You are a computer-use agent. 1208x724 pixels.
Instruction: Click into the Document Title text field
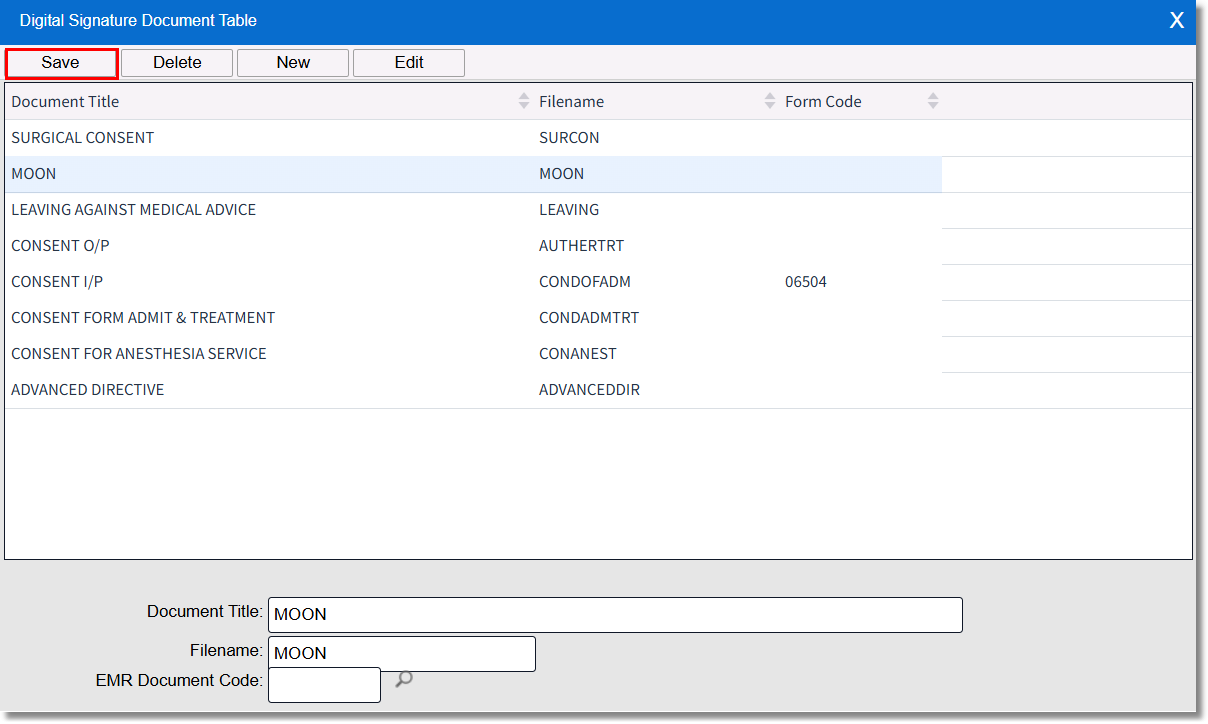[615, 615]
